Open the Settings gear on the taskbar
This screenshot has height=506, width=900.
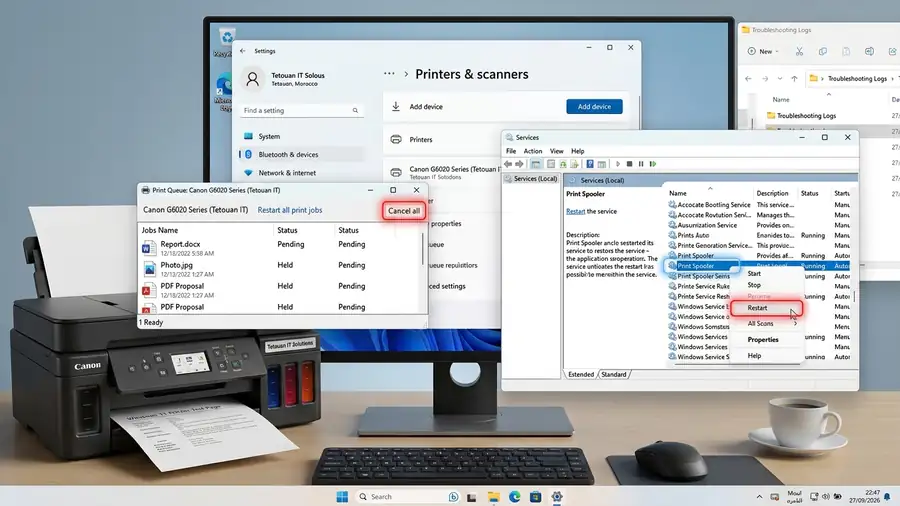coord(557,497)
